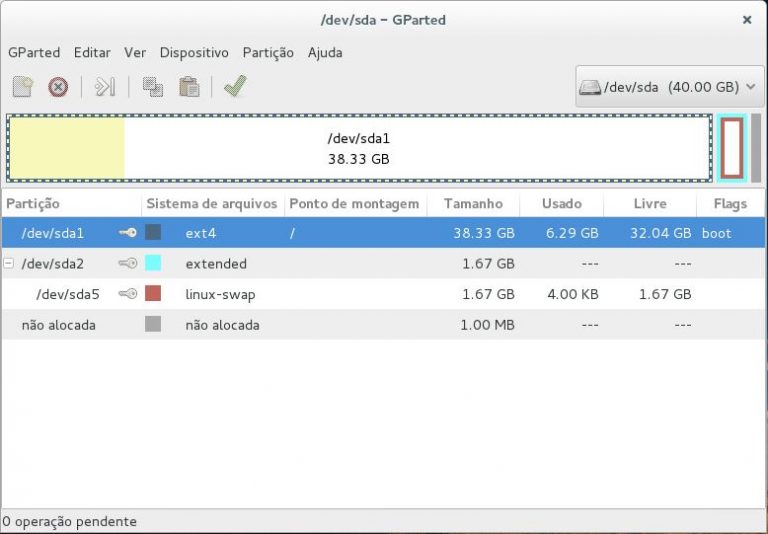The height and width of the screenshot is (534, 768).
Task: Click the resize/move partition toolbar icon
Action: tap(105, 87)
